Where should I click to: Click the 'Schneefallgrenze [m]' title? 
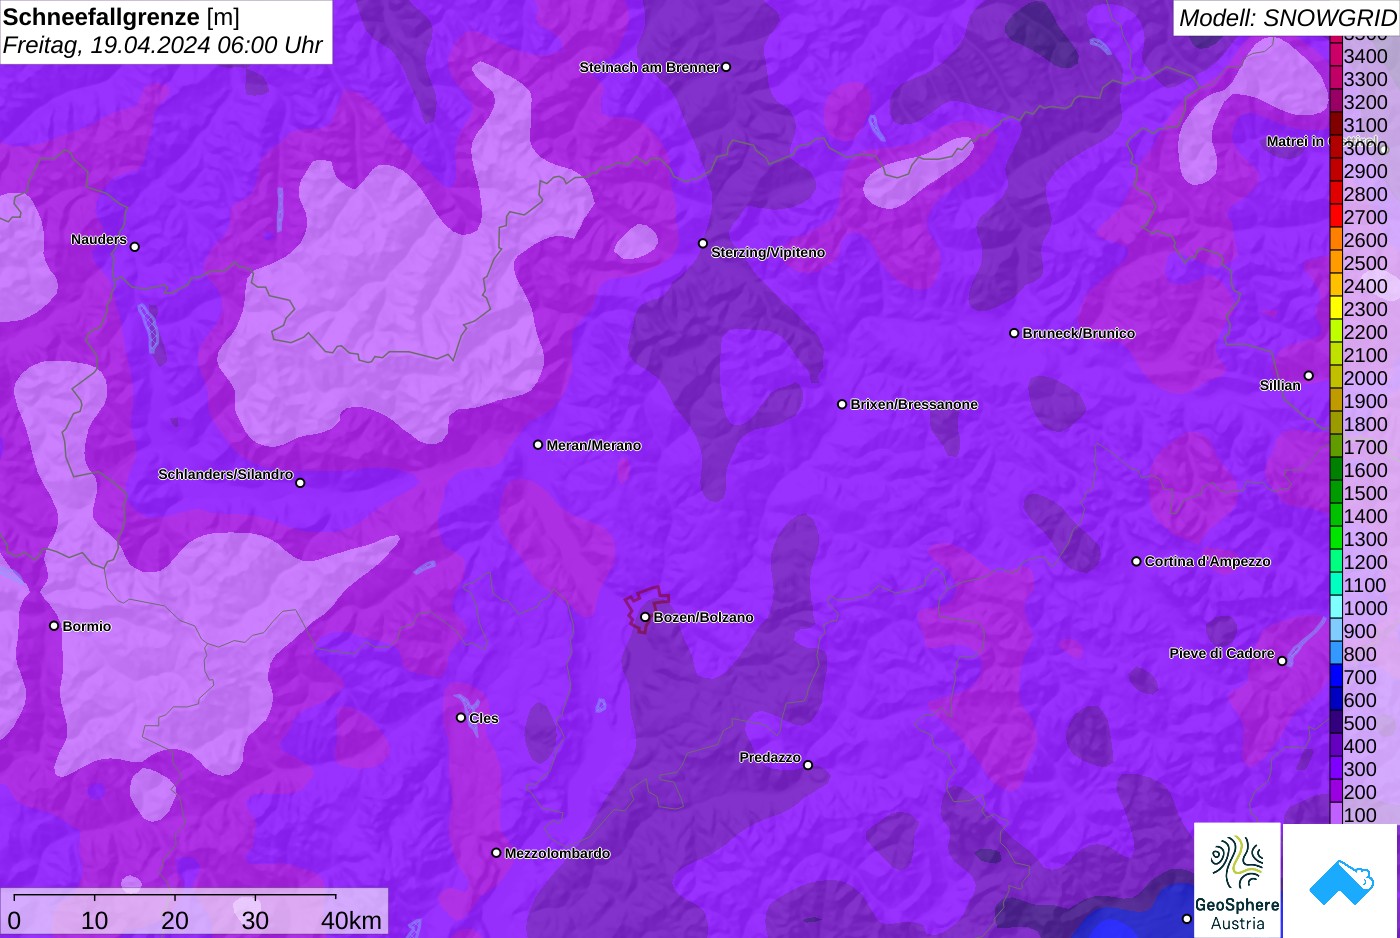(x=121, y=17)
